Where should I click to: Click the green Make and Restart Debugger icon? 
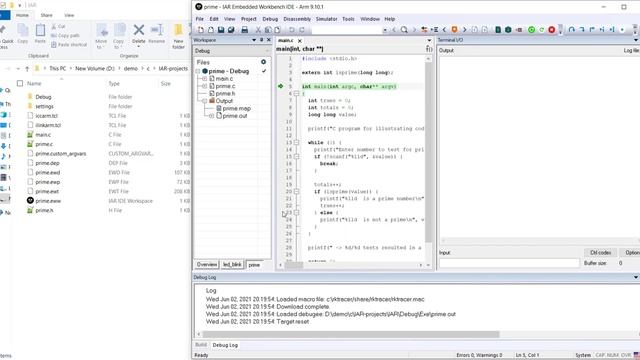tap(531, 30)
